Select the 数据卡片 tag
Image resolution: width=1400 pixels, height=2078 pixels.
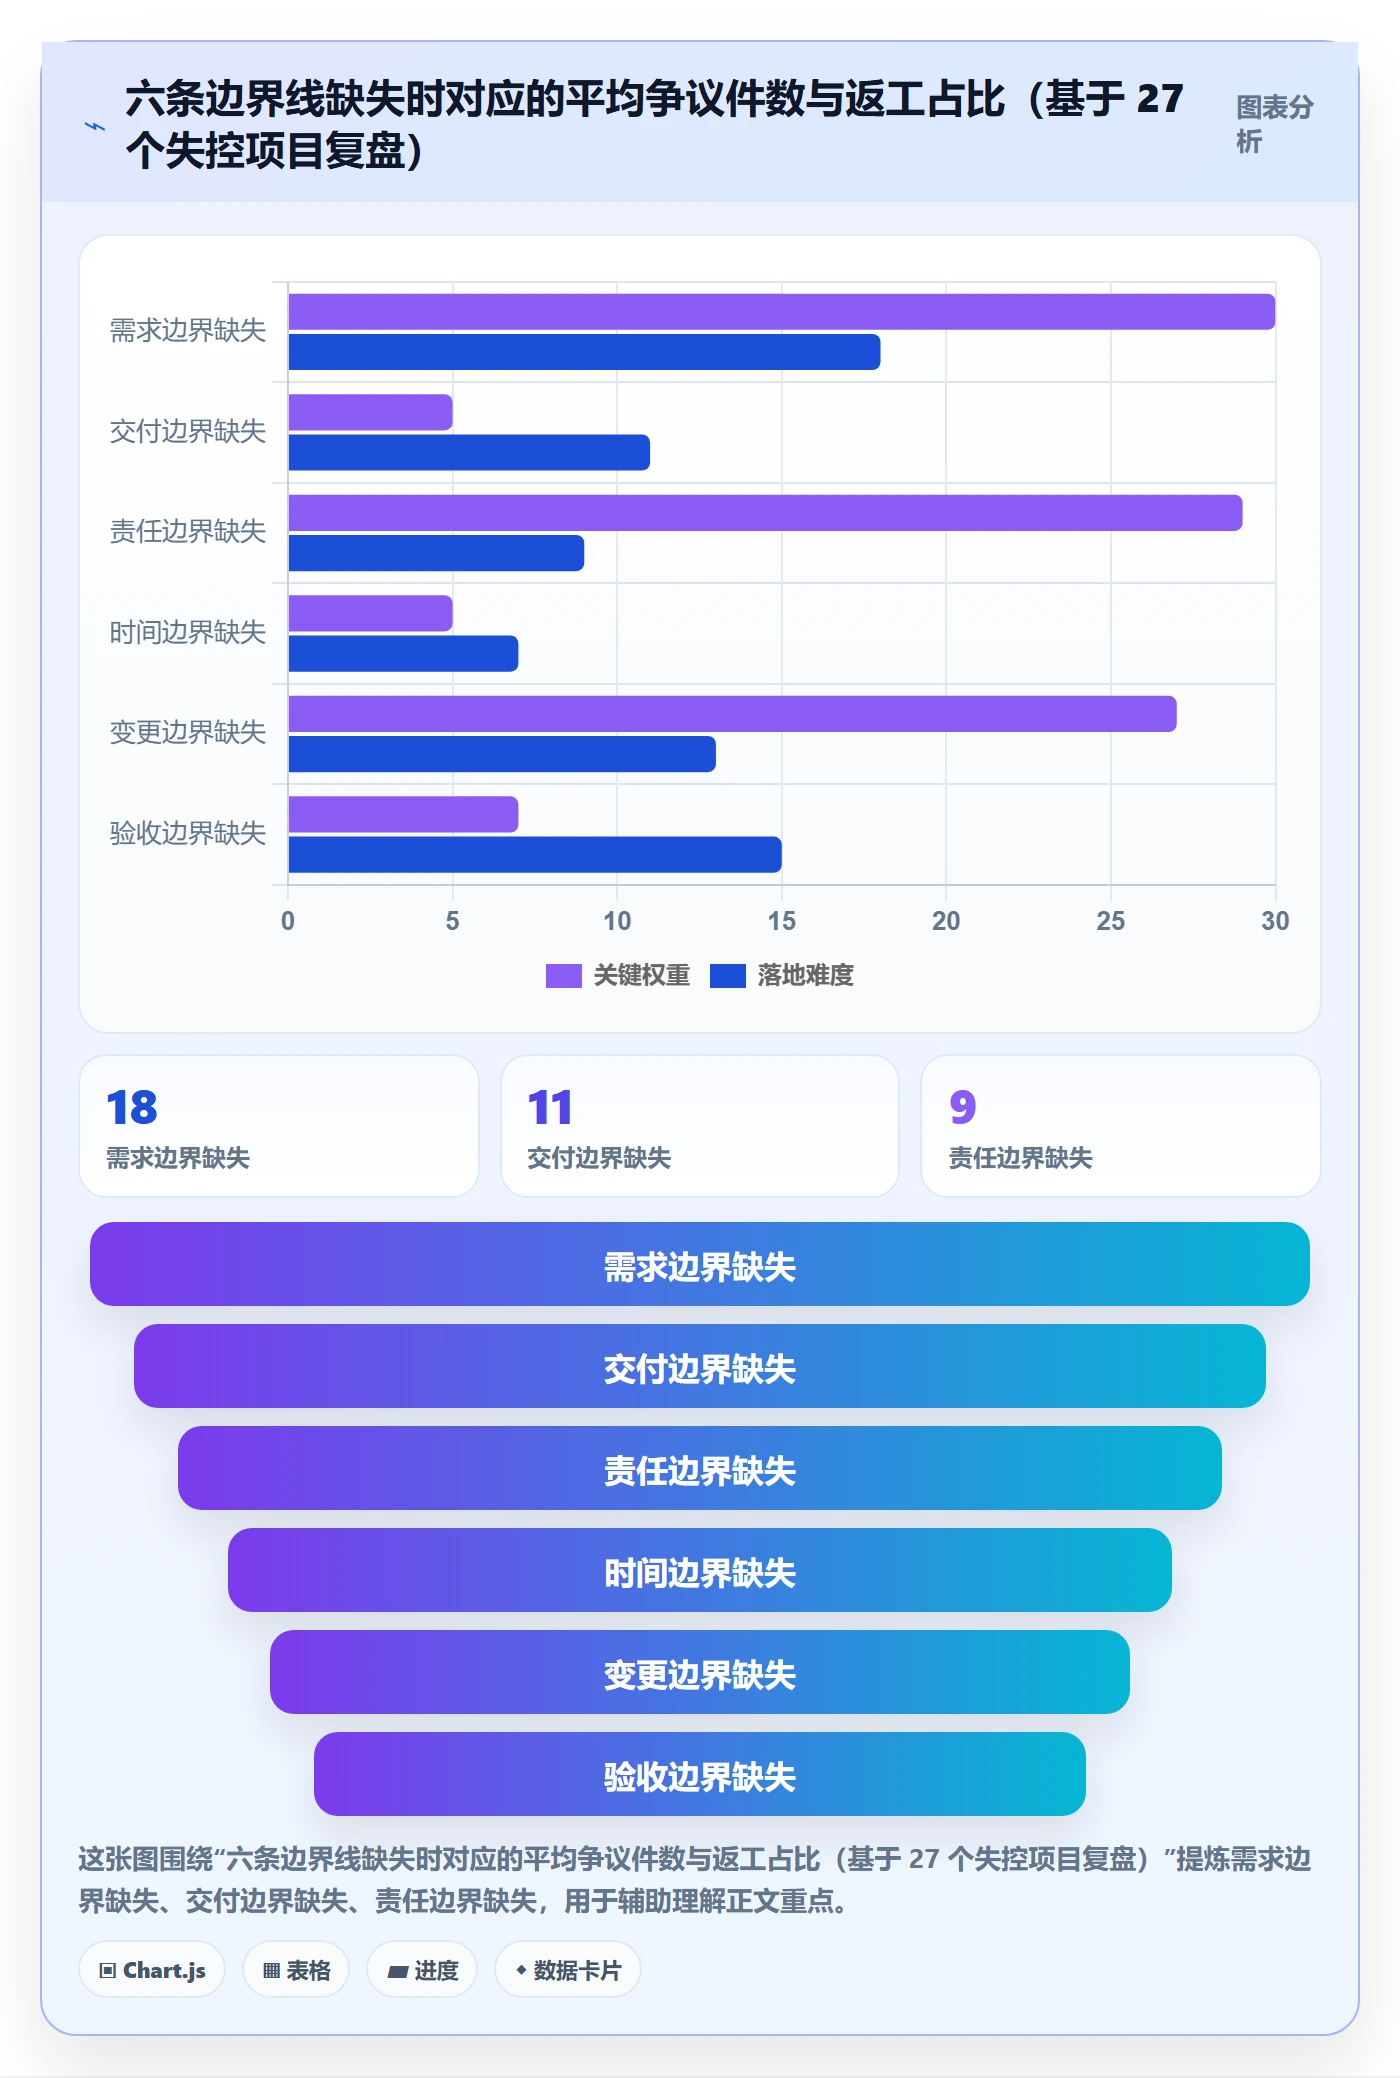[568, 1970]
